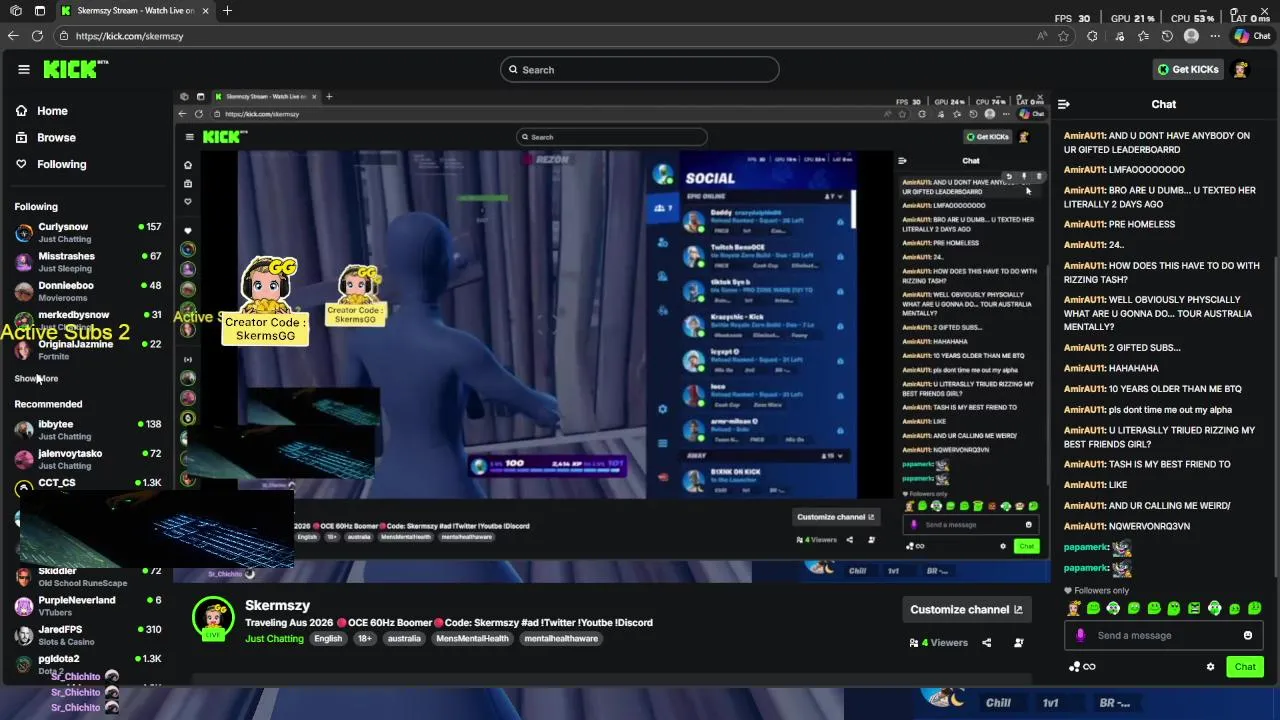Viewport: 1280px width, 720px height.
Task: Add page to favorites star
Action: (1064, 36)
